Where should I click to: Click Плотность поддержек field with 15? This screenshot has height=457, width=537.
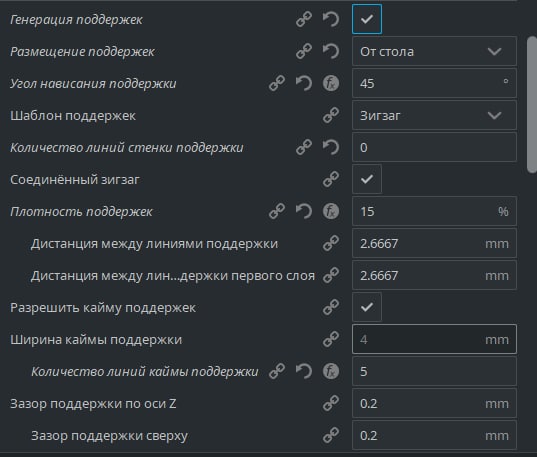(434, 211)
